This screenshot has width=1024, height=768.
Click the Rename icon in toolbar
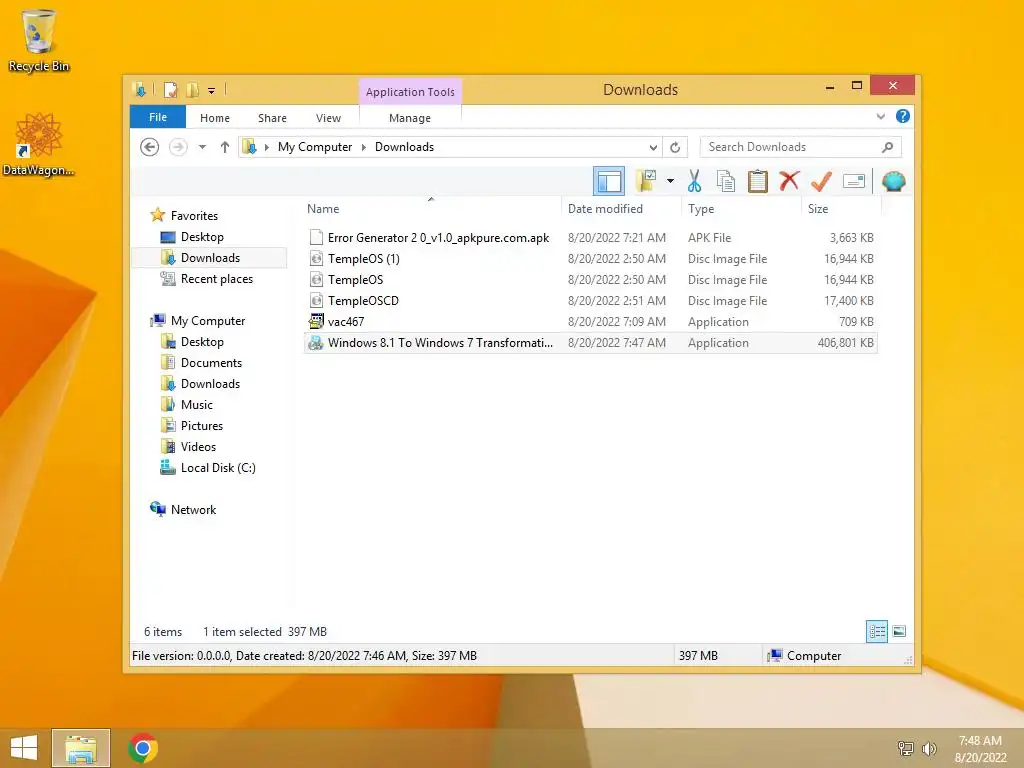[x=854, y=181]
